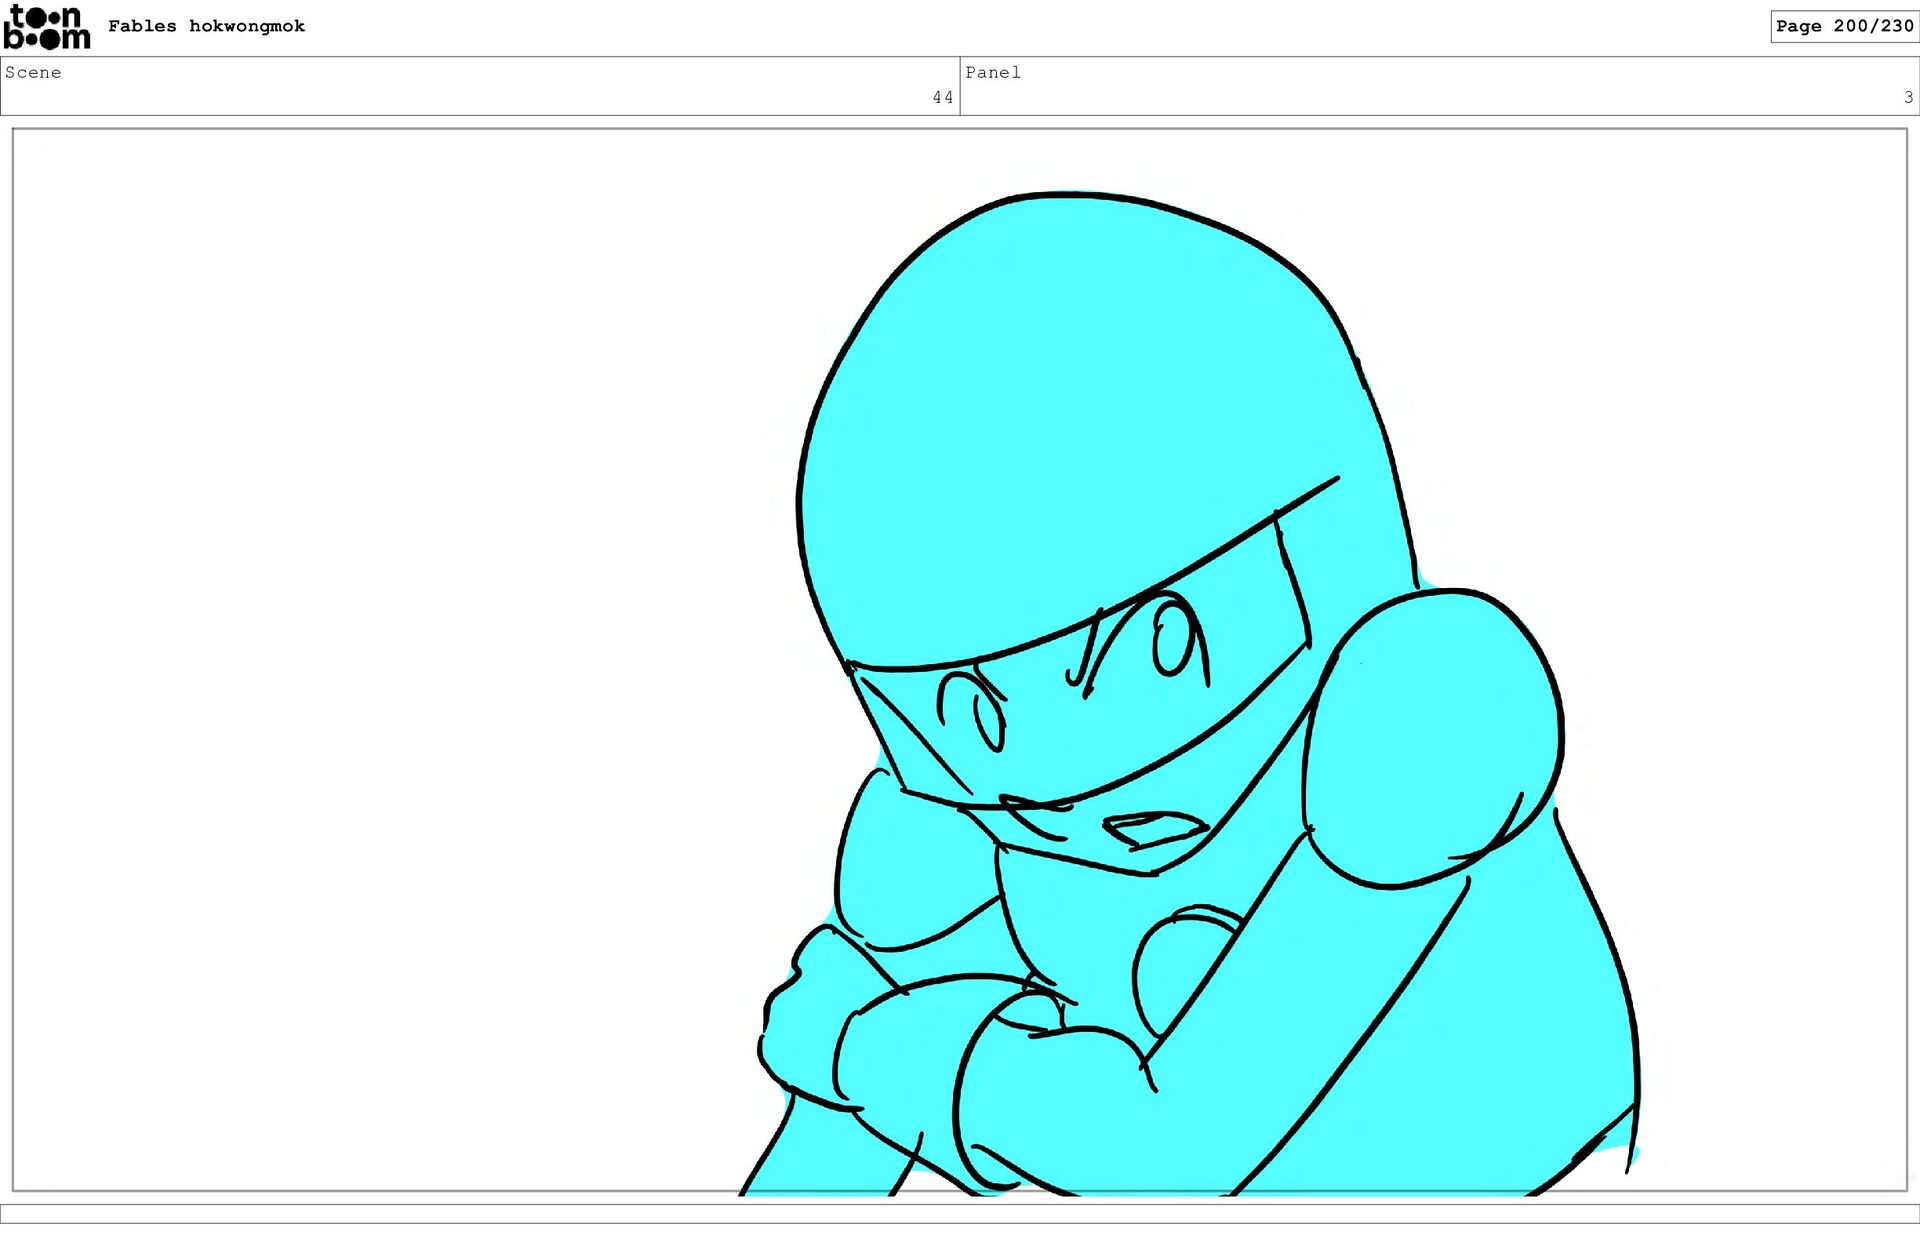Click the 'Panel' header label
Viewport: 1920px width, 1242px height.
pos(992,72)
